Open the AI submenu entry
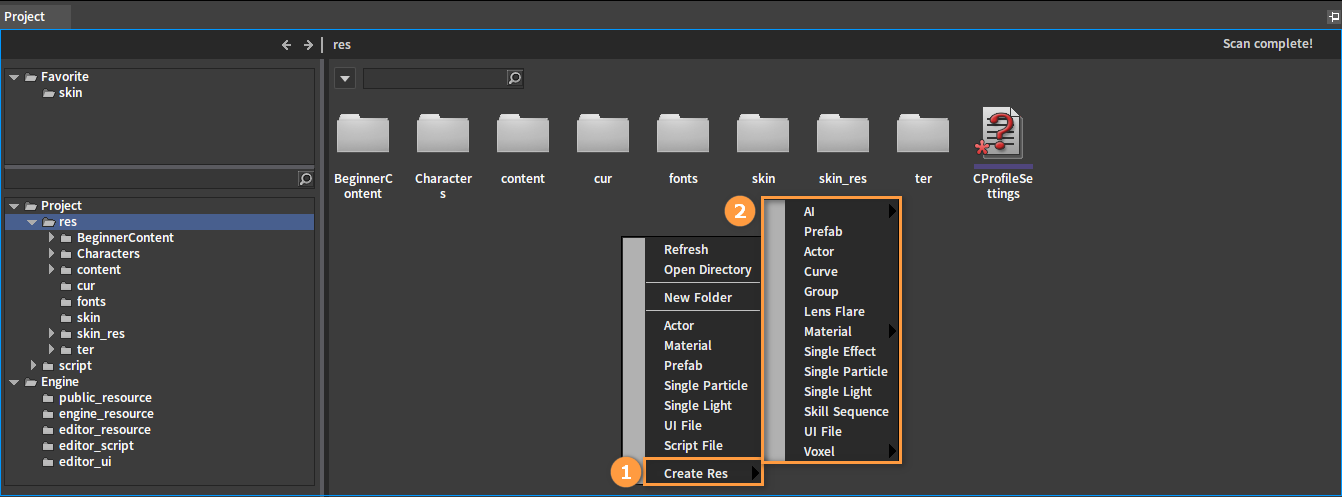This screenshot has height=497, width=1342. pos(843,212)
